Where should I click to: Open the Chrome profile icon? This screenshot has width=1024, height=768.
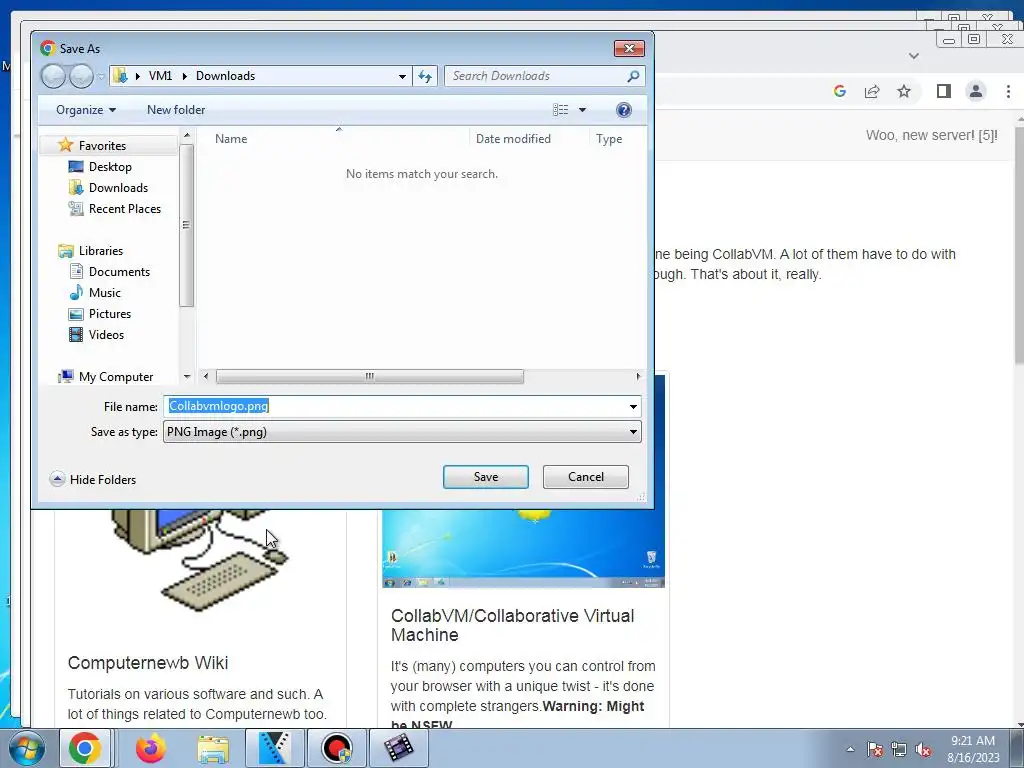point(976,91)
